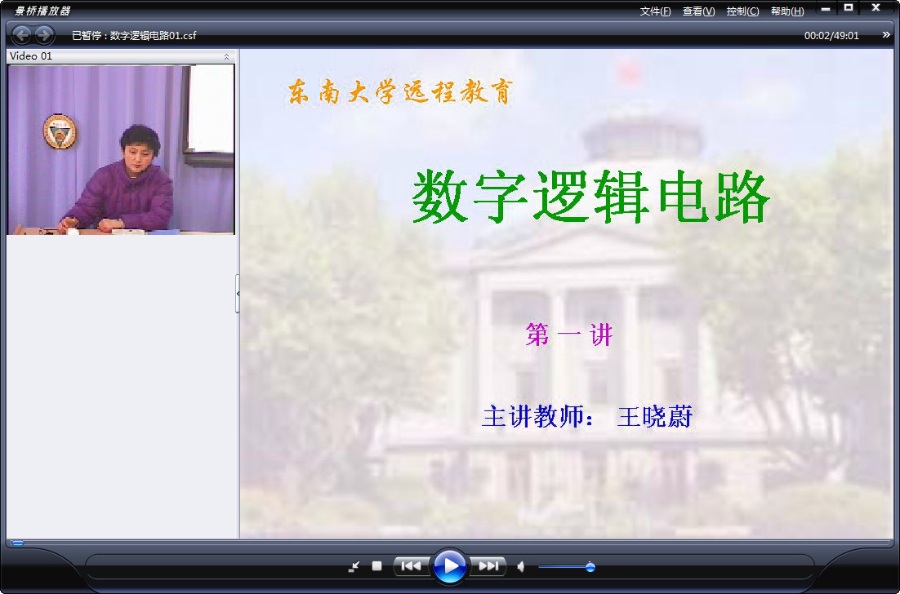Click the Video 01 panel header
The height and width of the screenshot is (594, 900).
pos(121,56)
